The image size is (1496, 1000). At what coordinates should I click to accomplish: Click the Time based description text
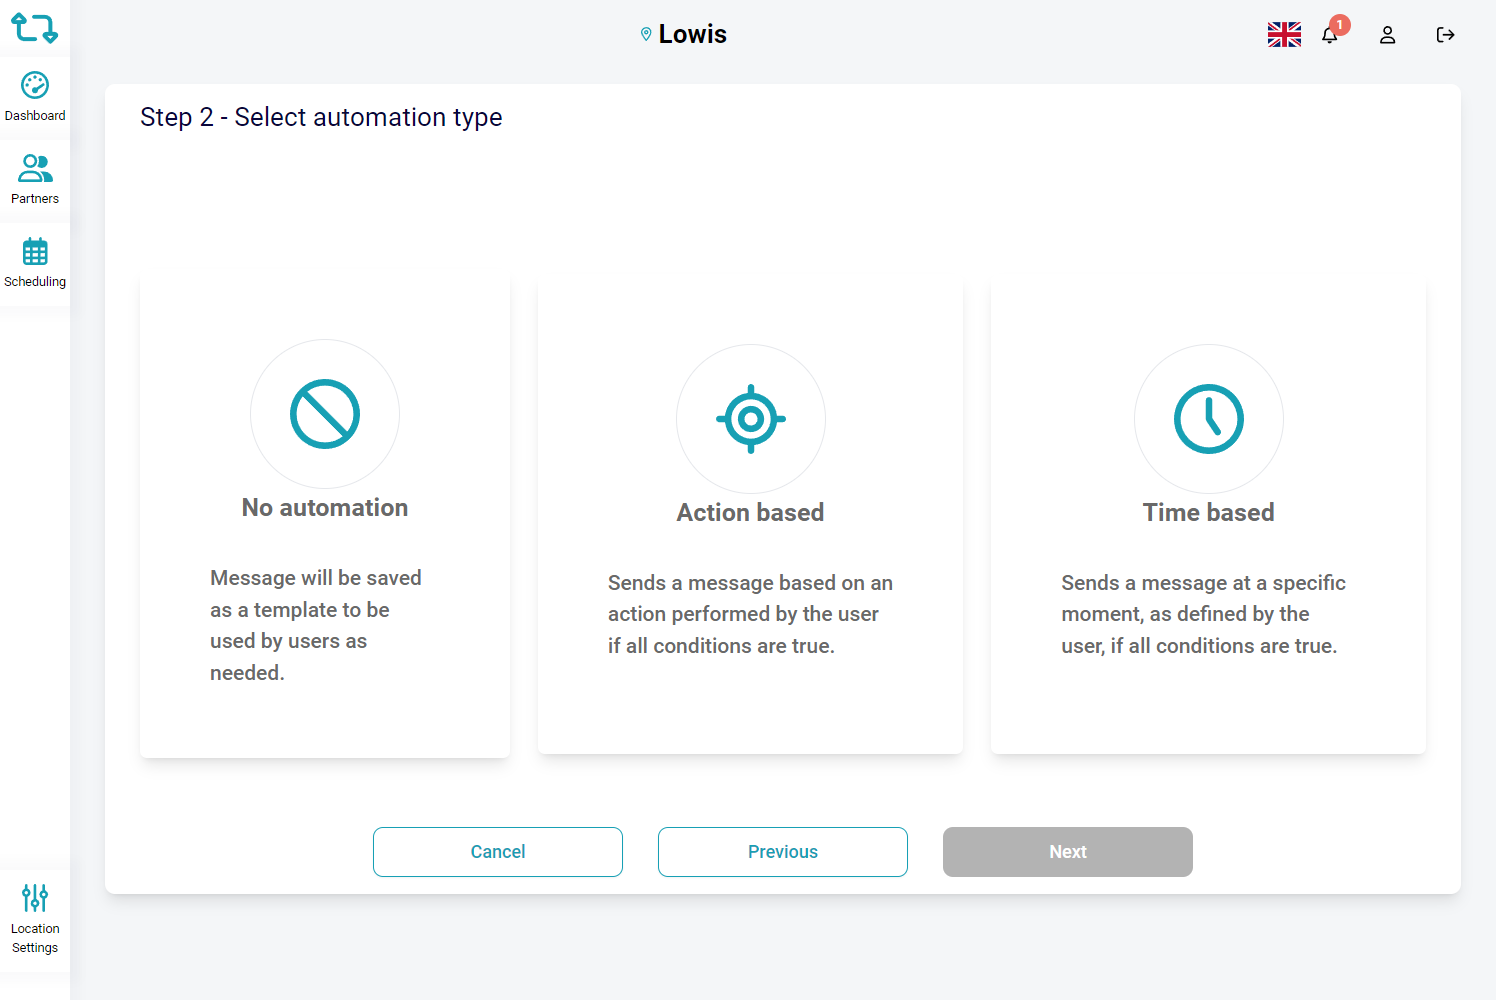coord(1203,614)
